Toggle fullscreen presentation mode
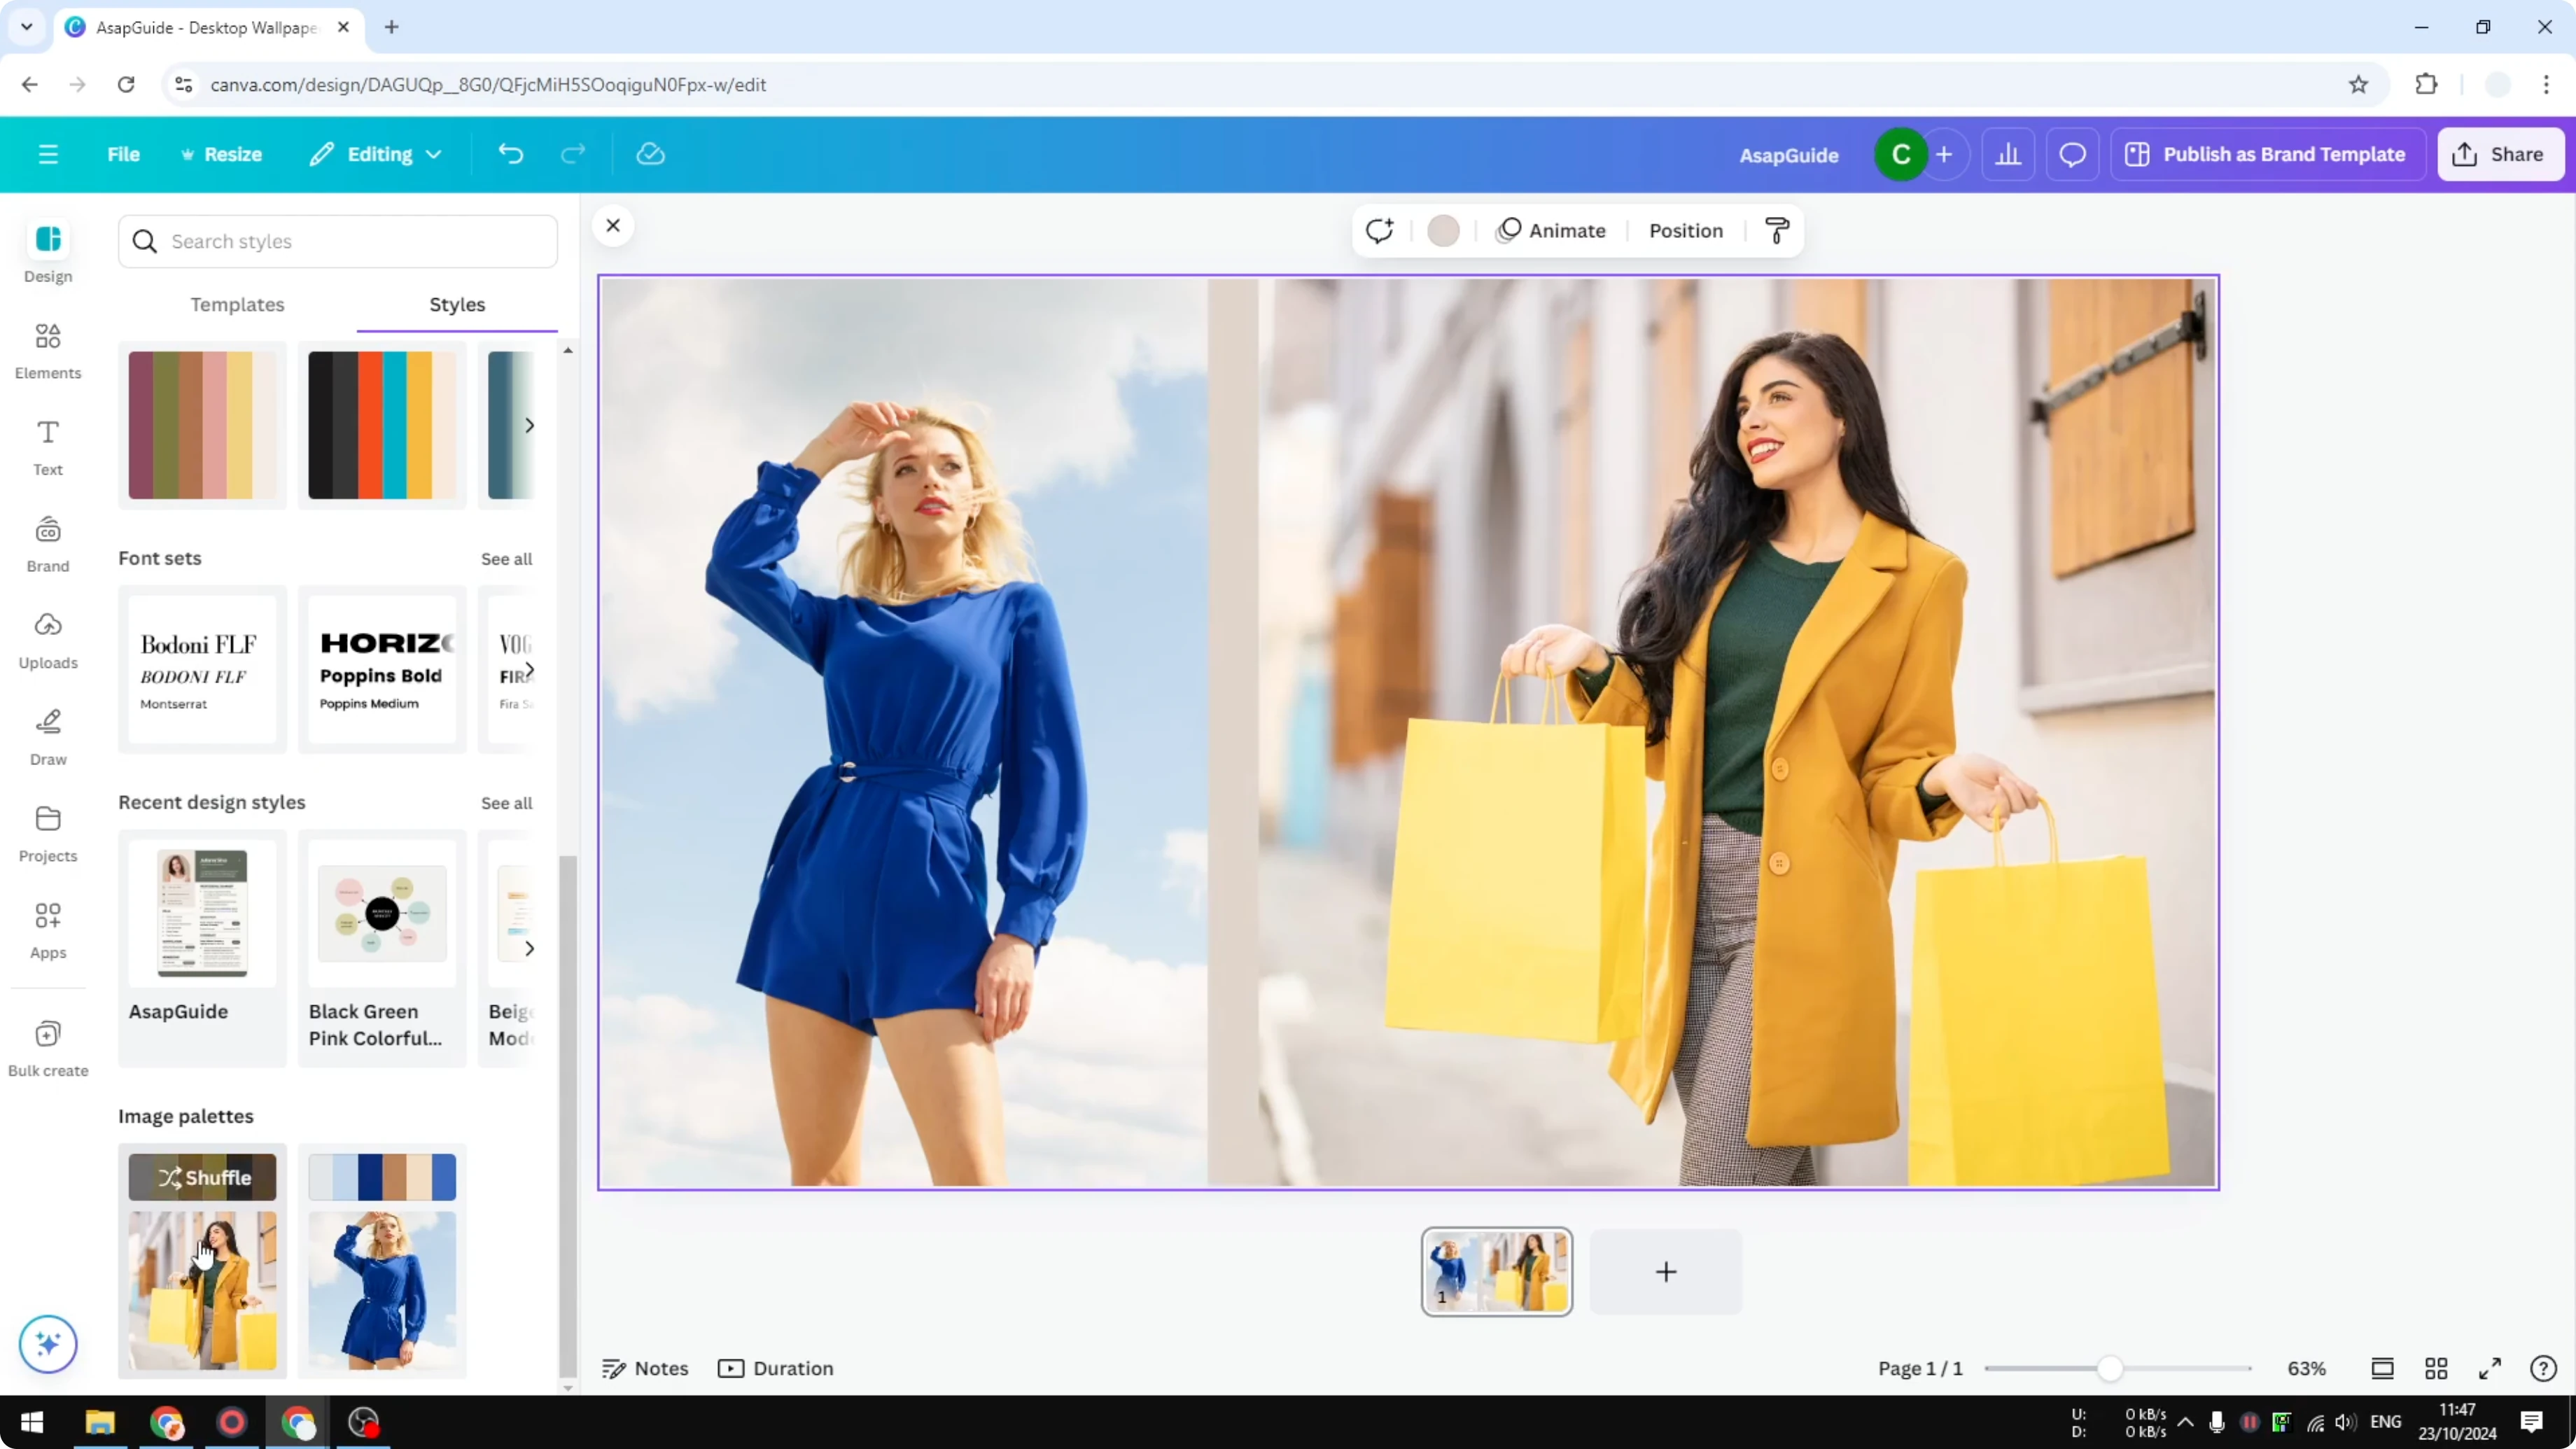Viewport: 2576px width, 1449px height. pyautogui.click(x=2489, y=1369)
